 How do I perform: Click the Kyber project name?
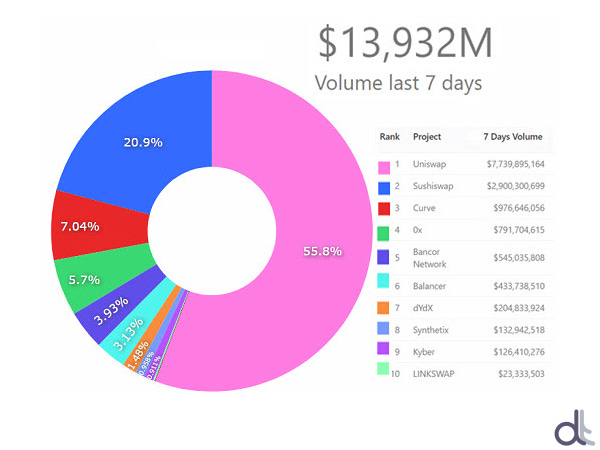[x=424, y=352]
